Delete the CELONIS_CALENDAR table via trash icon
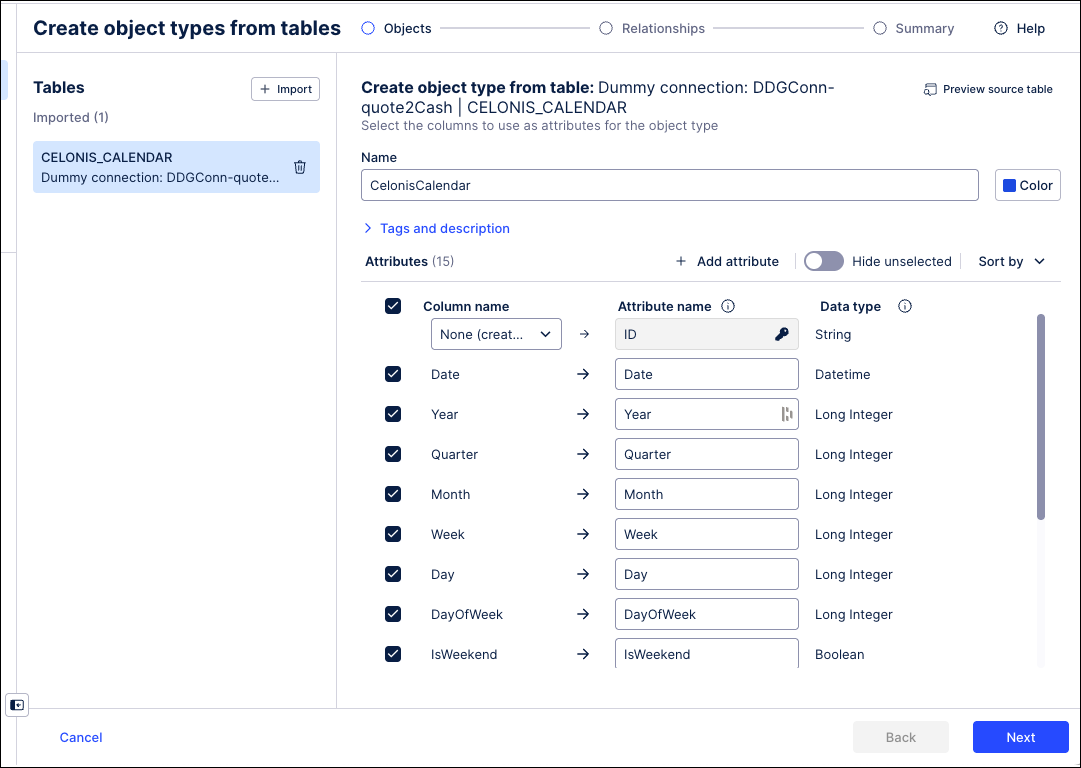Viewport: 1081px width, 768px height. tap(299, 167)
